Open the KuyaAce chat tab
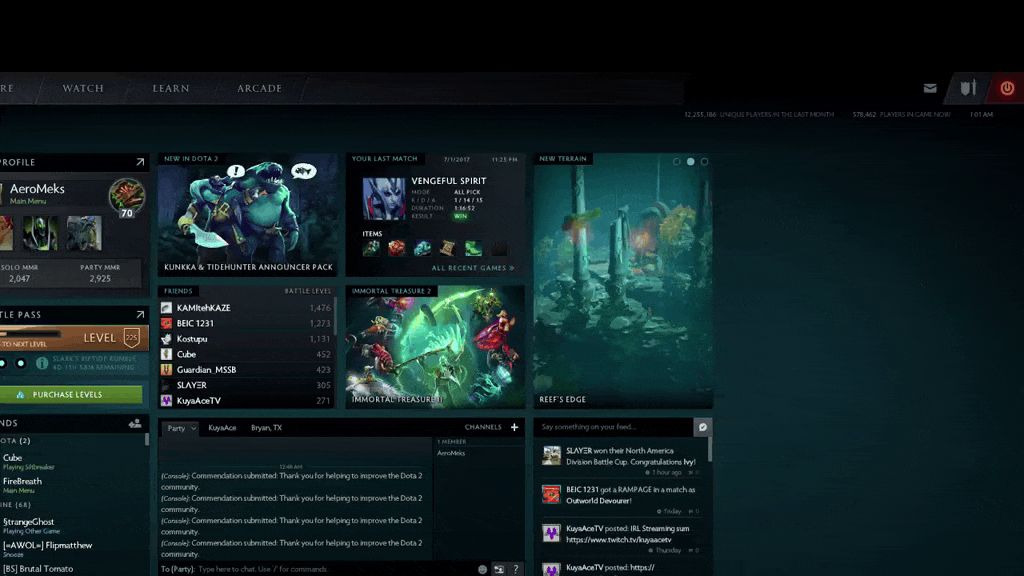Viewport: 1024px width, 576px height. coord(222,428)
